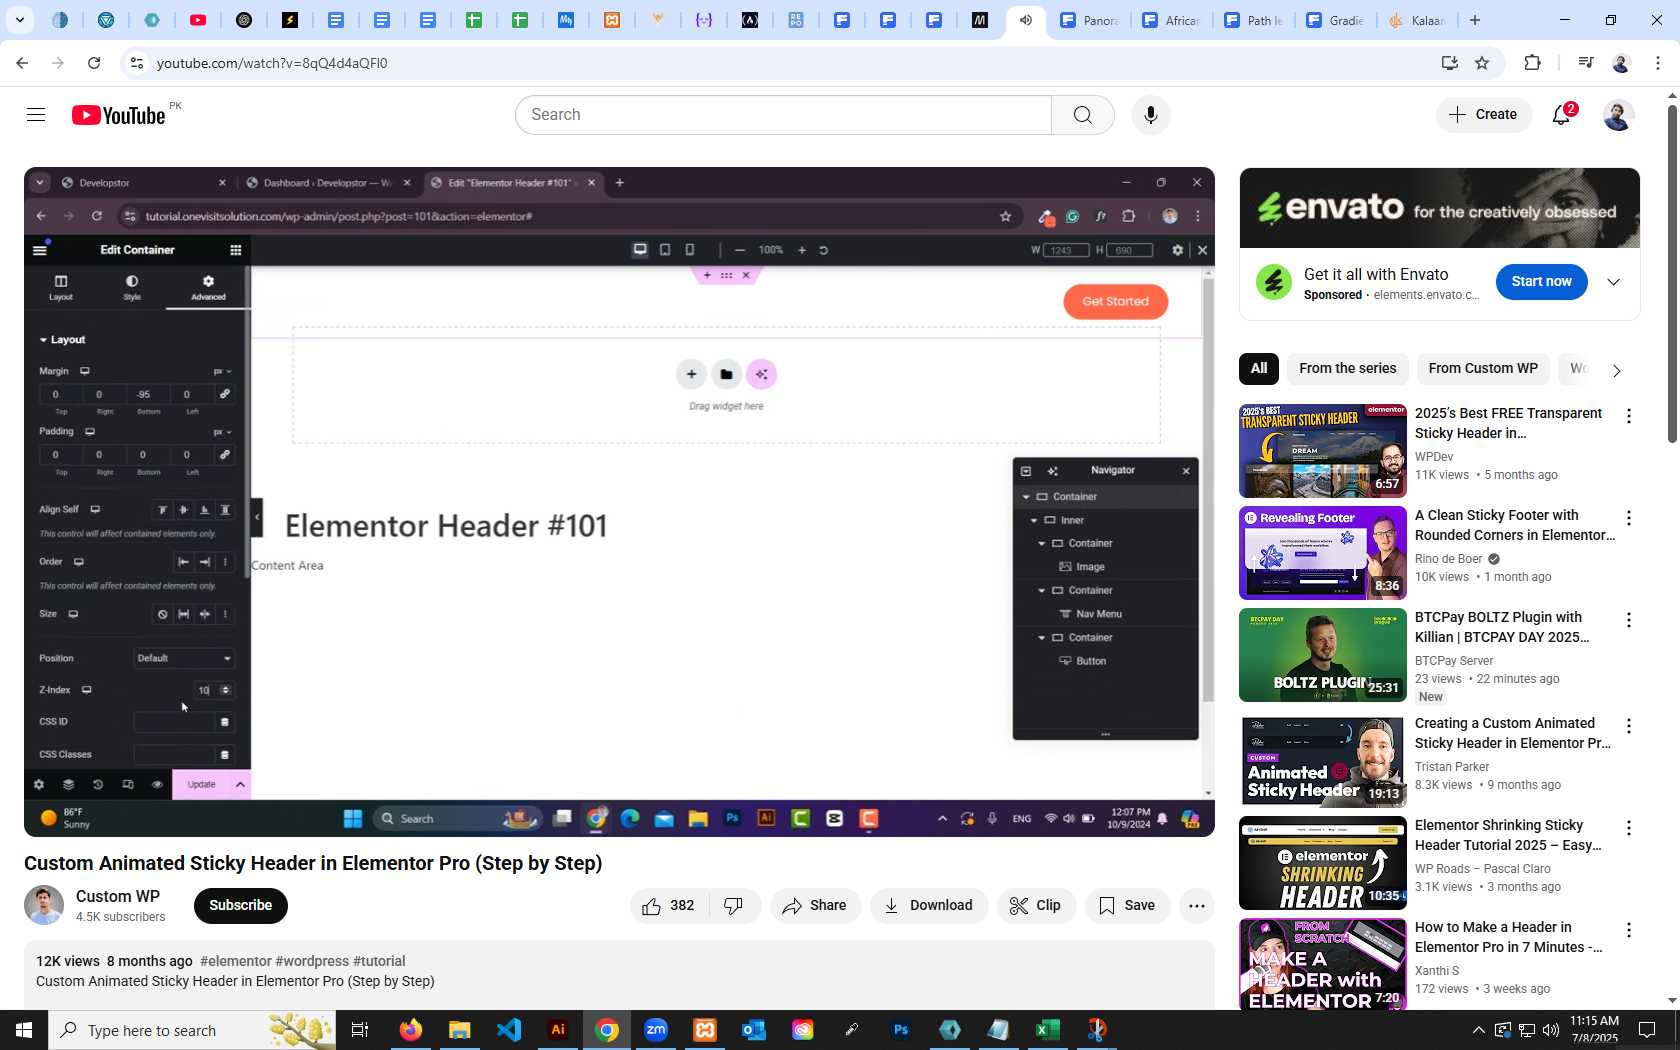This screenshot has height=1050, width=1680.
Task: Open Custom WP channel avatar
Action: pyautogui.click(x=44, y=906)
